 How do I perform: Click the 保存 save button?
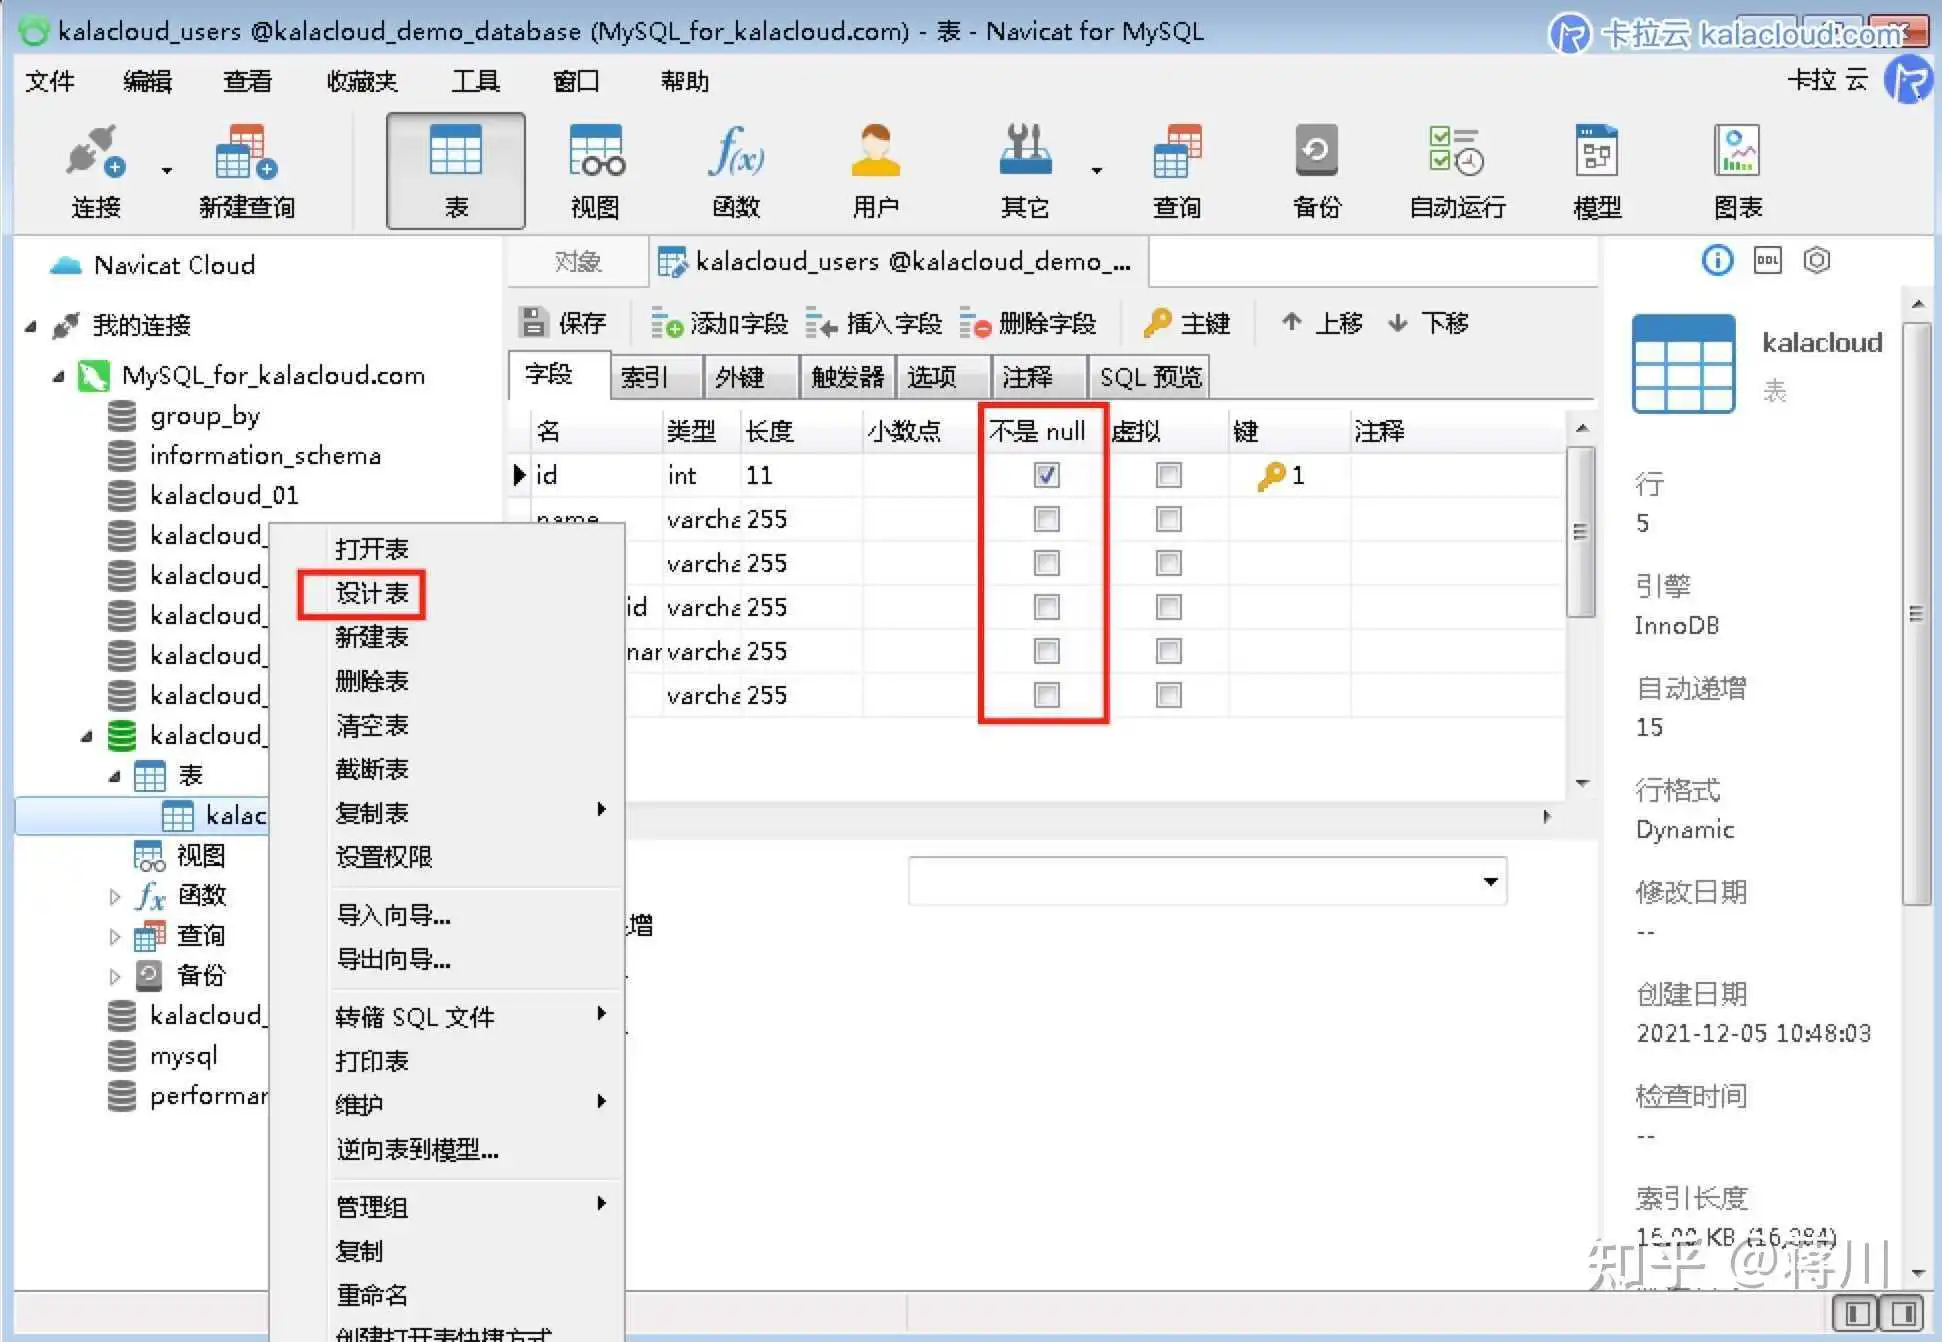point(564,323)
